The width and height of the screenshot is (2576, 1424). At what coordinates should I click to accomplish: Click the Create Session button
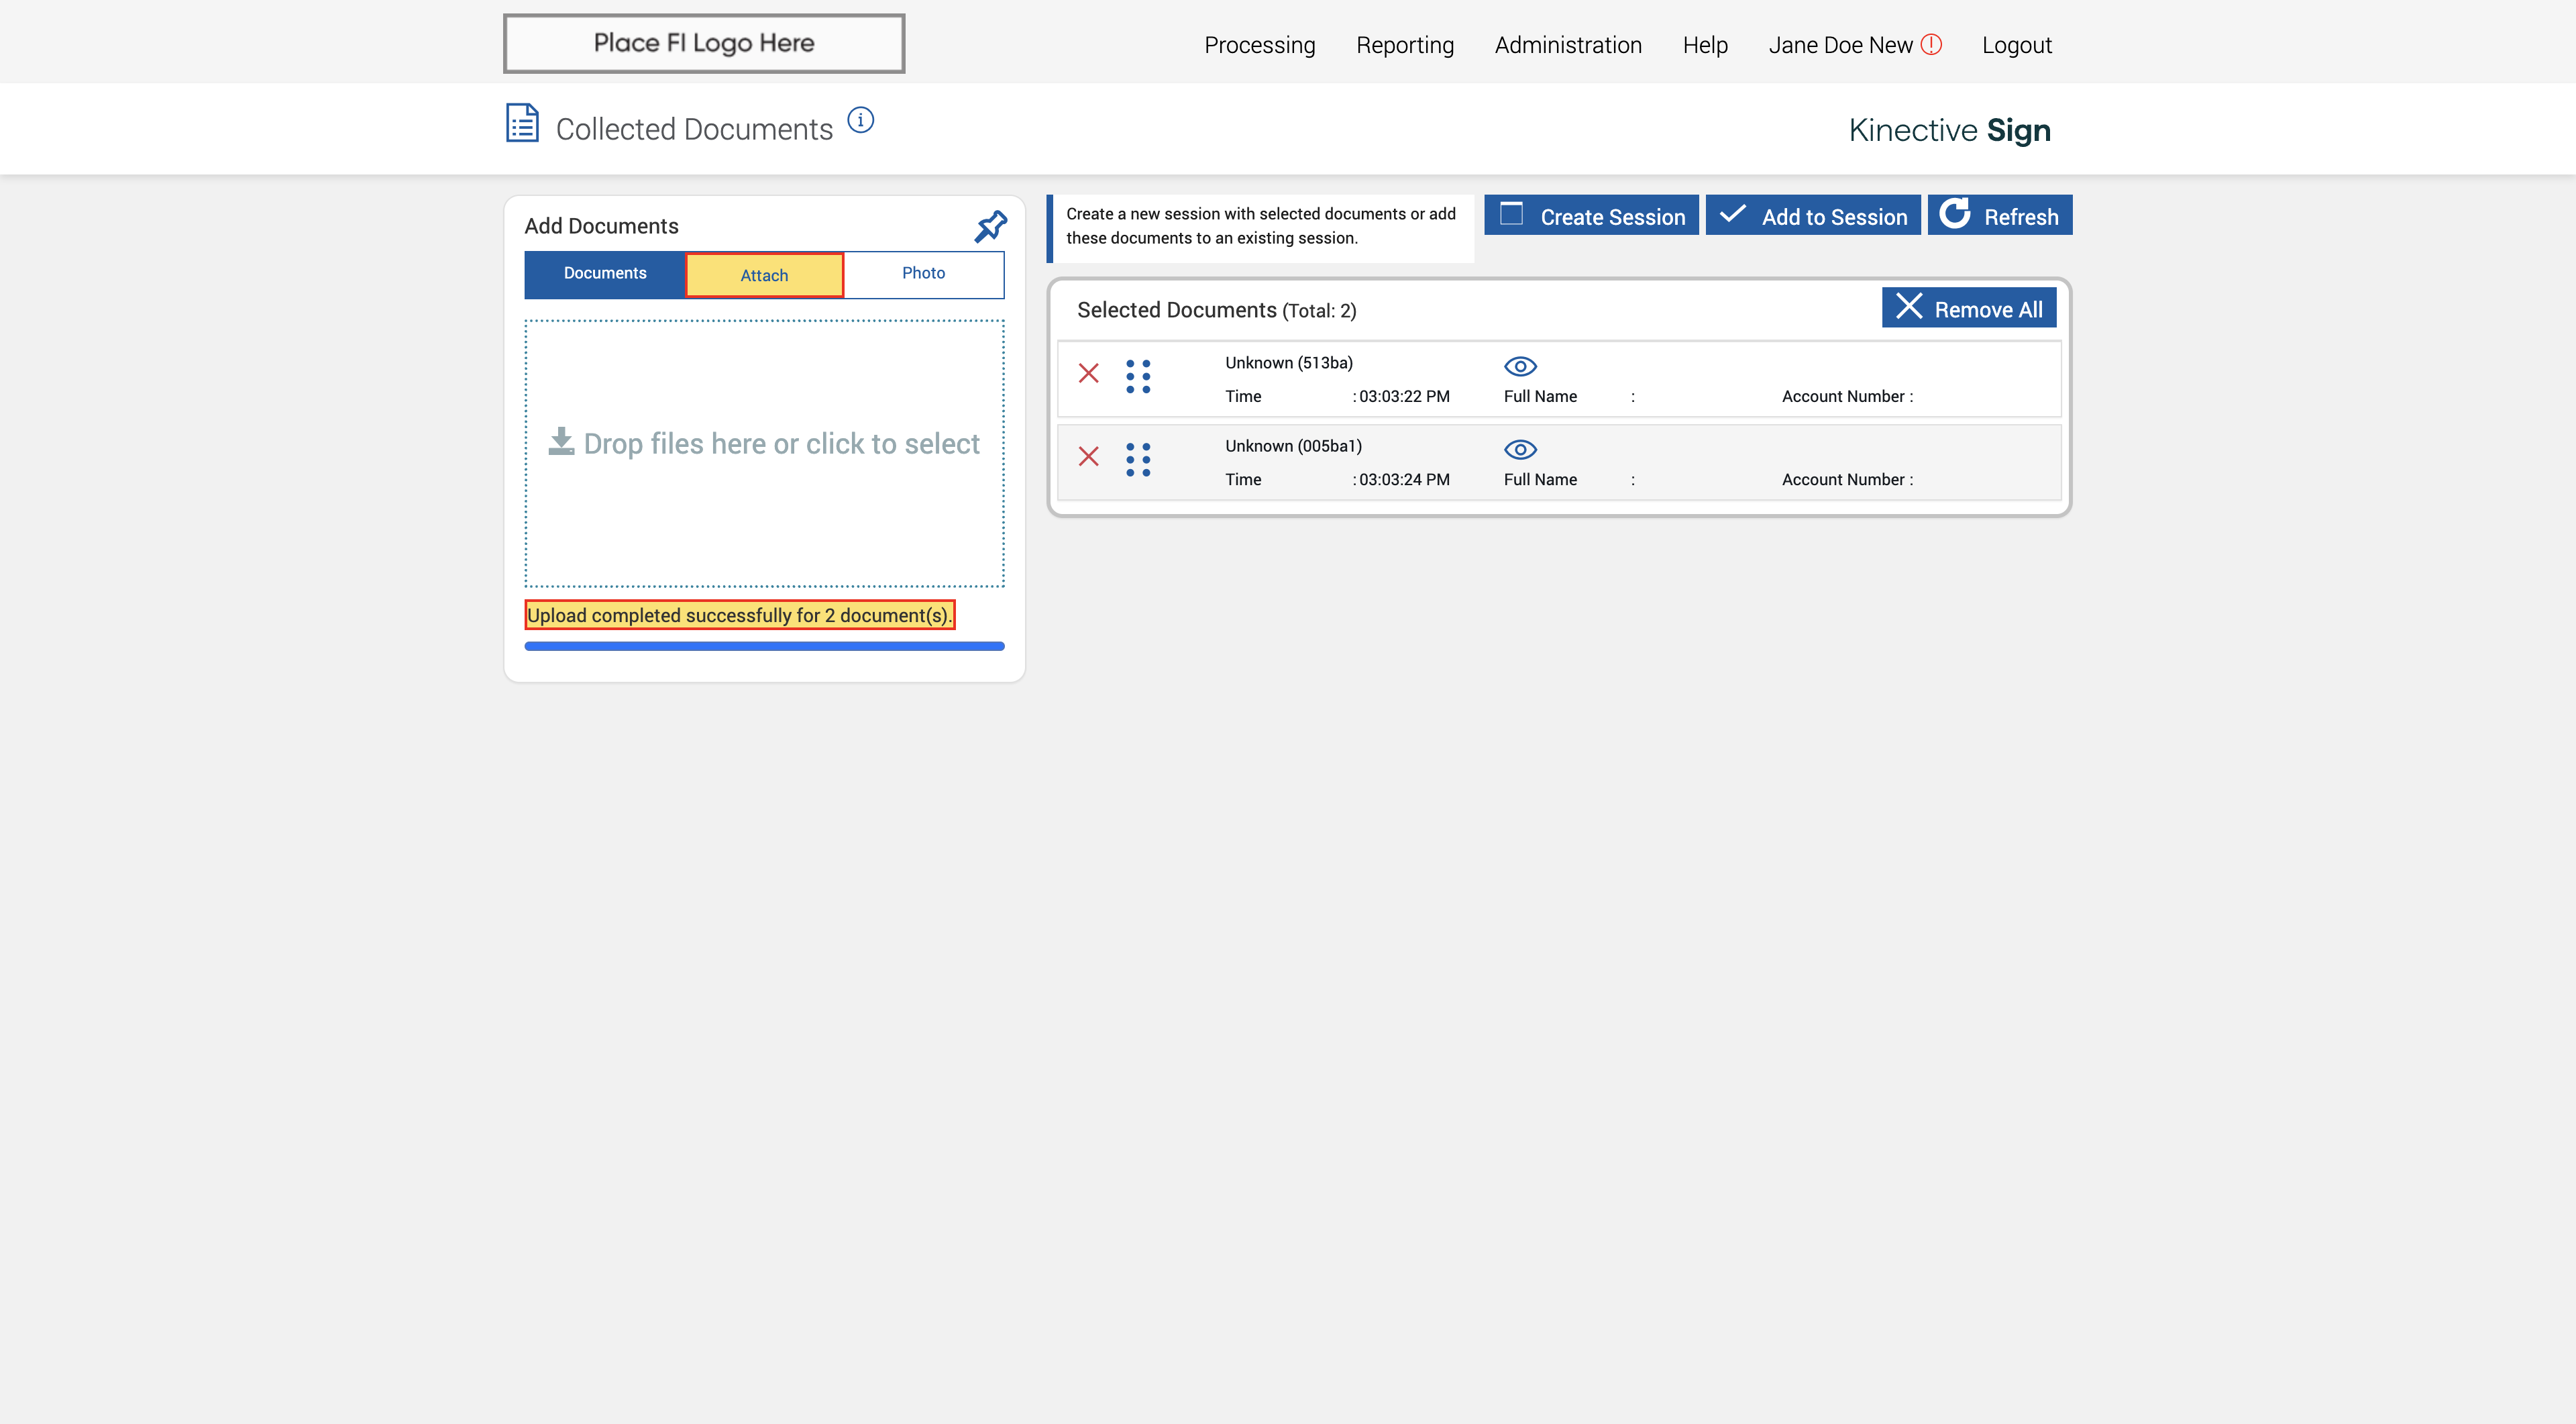1591,216
